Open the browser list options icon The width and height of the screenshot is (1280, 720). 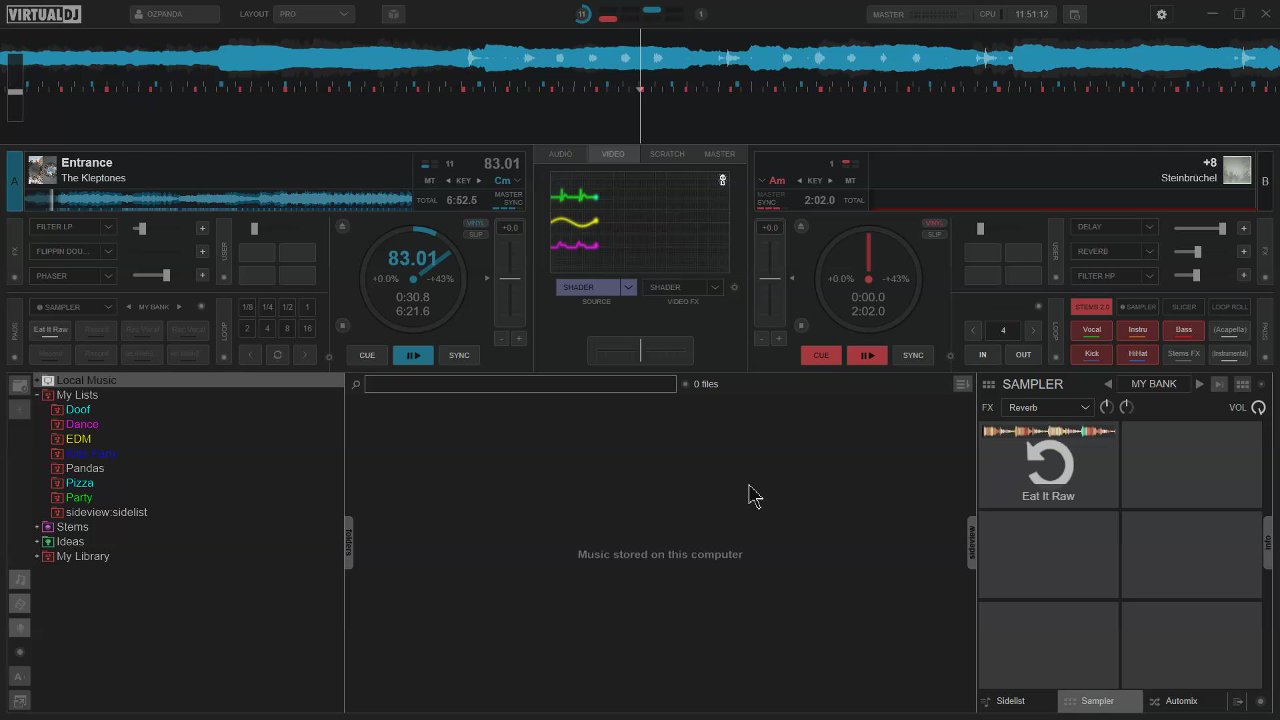[962, 384]
